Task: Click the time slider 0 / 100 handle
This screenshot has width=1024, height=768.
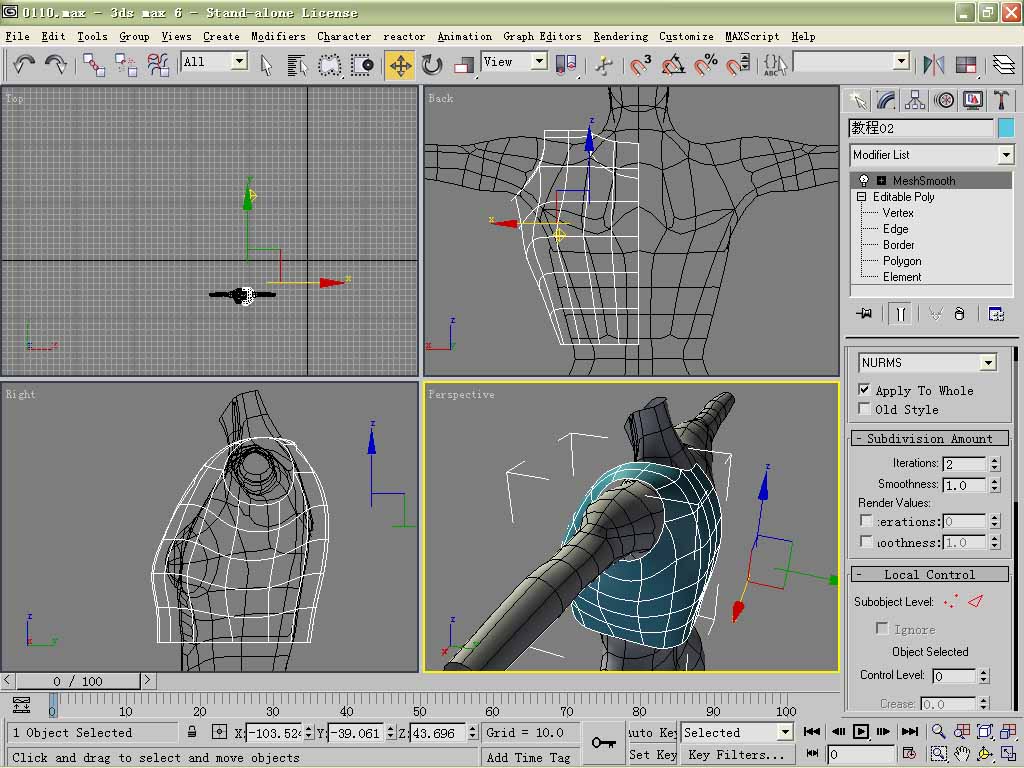Action: (78, 681)
